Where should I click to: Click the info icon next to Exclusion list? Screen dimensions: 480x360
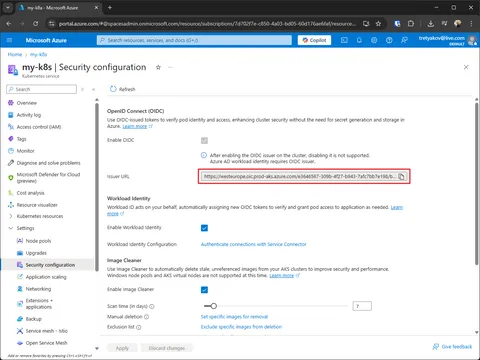click(x=139, y=327)
